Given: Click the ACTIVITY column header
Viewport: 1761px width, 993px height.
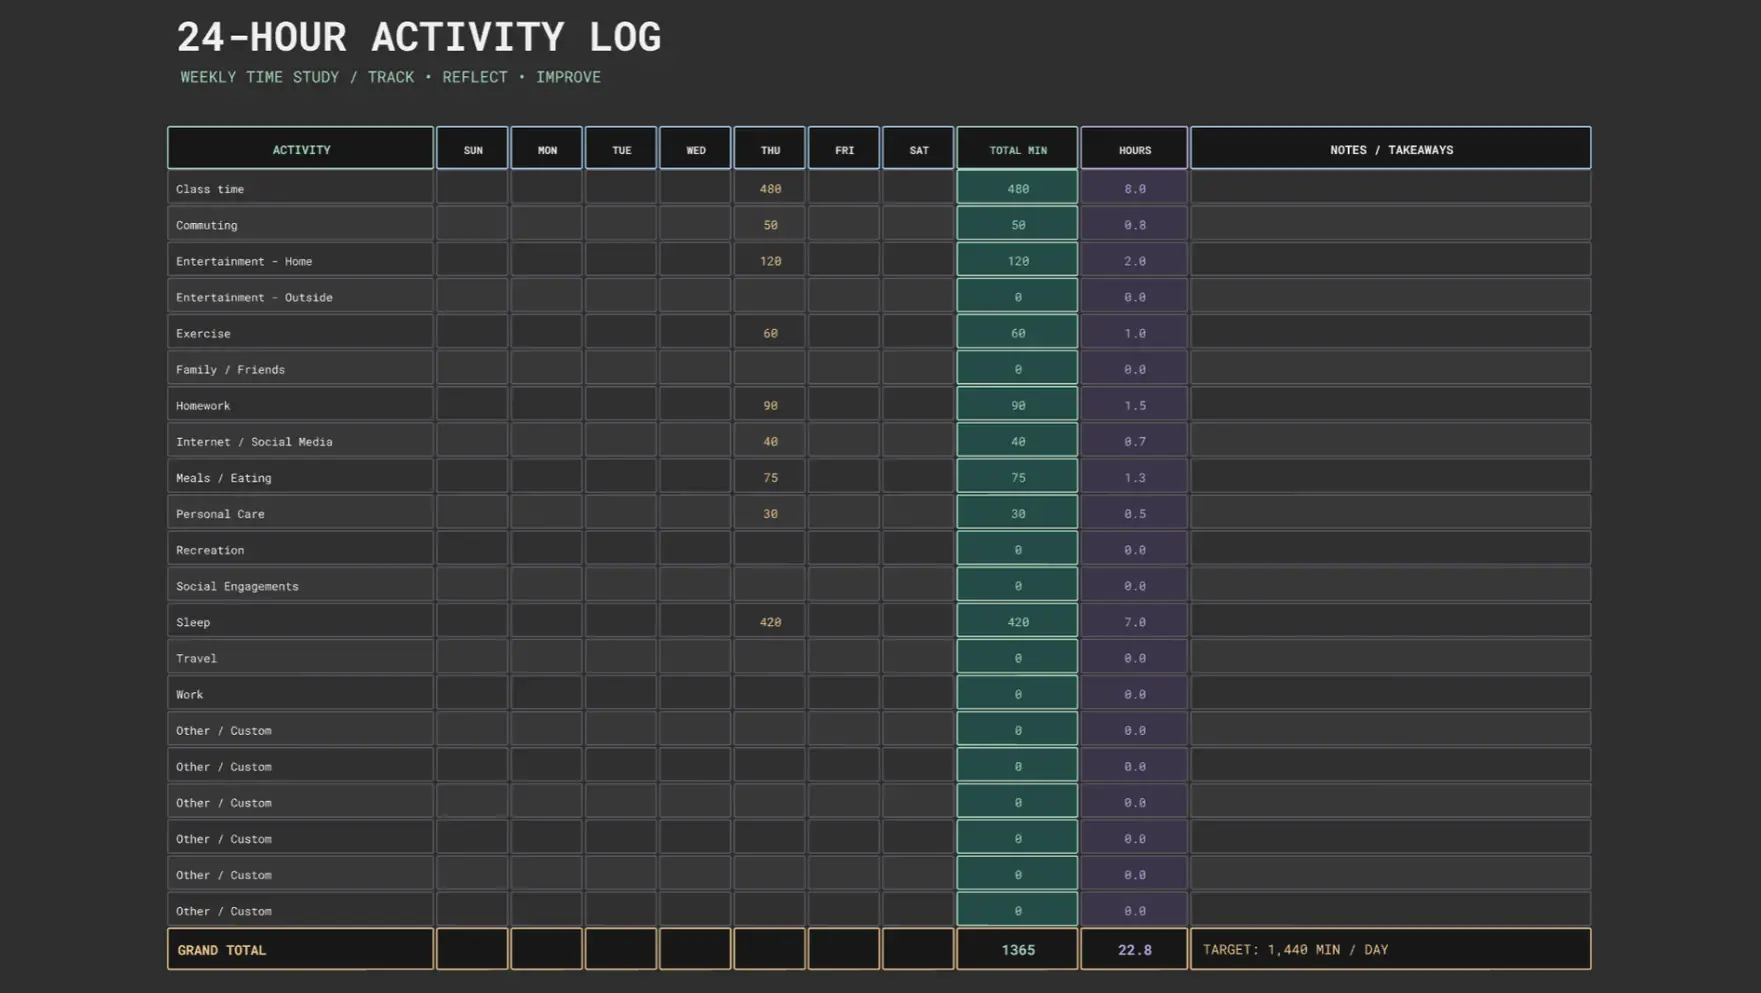Looking at the screenshot, I should (x=300, y=149).
